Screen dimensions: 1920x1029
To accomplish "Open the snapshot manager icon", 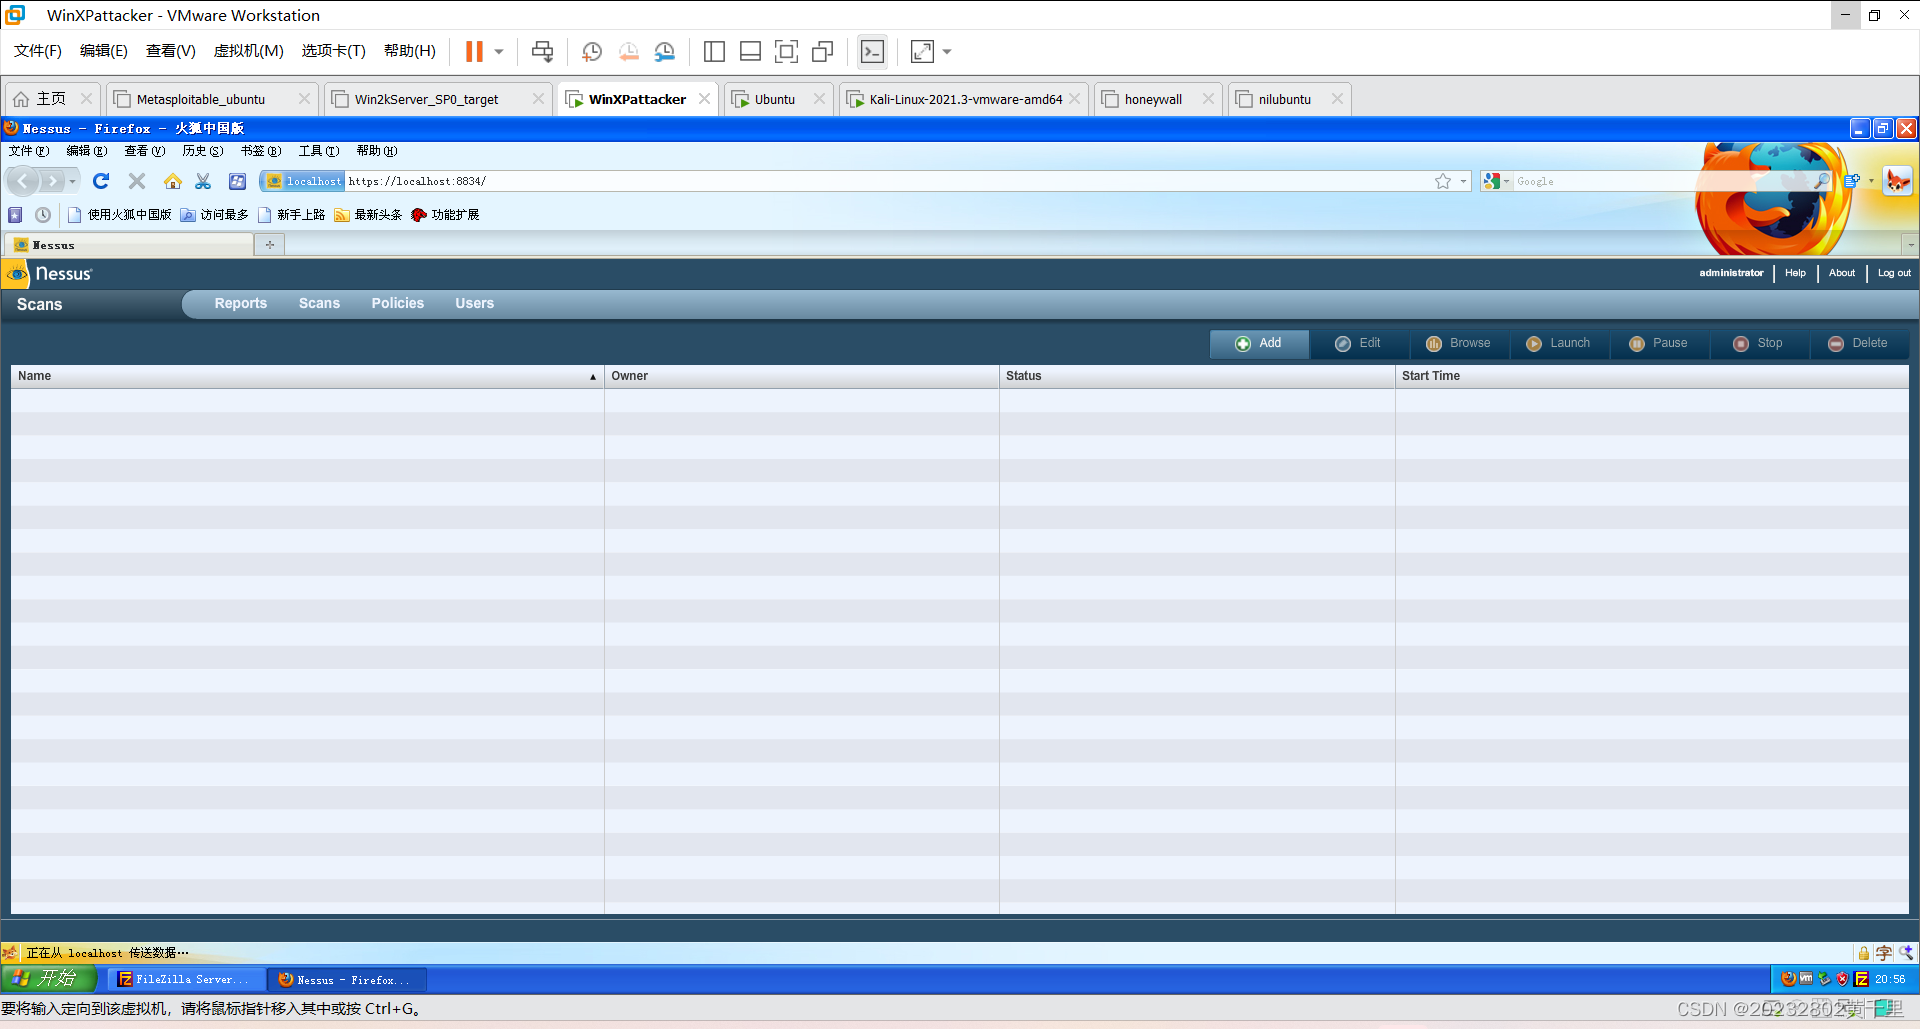I will 665,52.
